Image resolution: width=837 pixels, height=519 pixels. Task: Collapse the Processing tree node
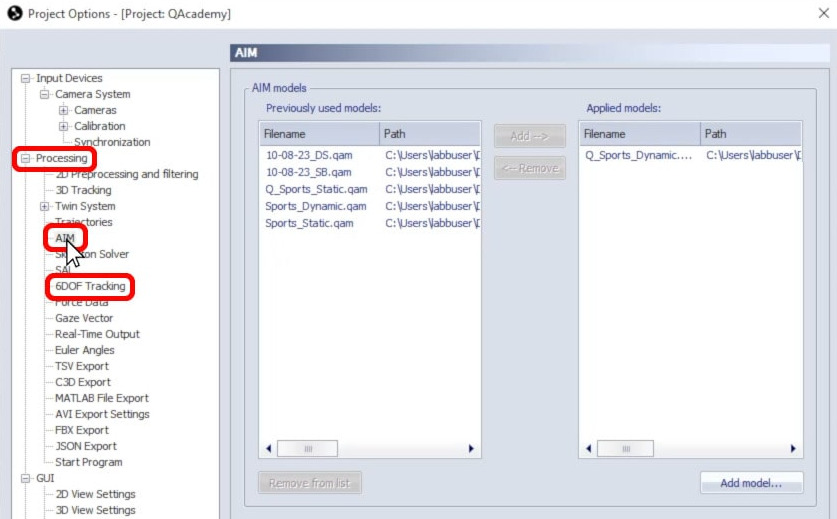coord(27,158)
